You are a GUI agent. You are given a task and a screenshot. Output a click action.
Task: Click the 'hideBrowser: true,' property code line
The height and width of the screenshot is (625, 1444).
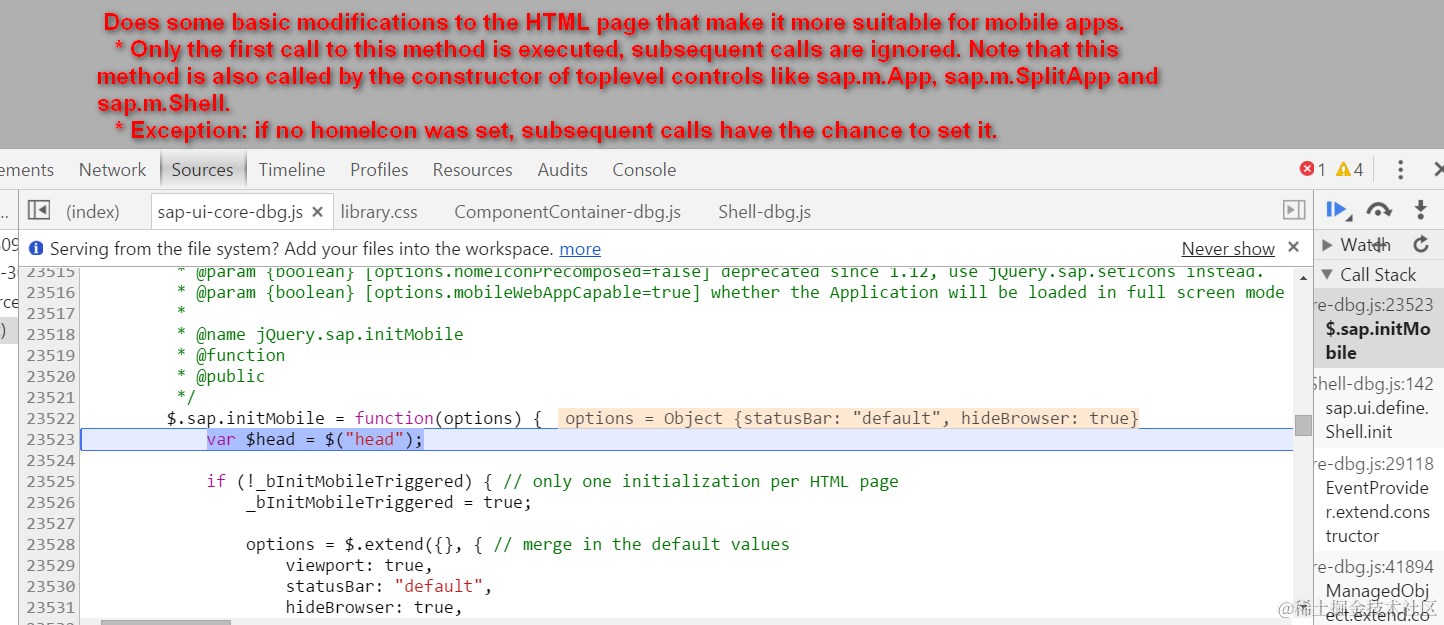pyautogui.click(x=374, y=607)
